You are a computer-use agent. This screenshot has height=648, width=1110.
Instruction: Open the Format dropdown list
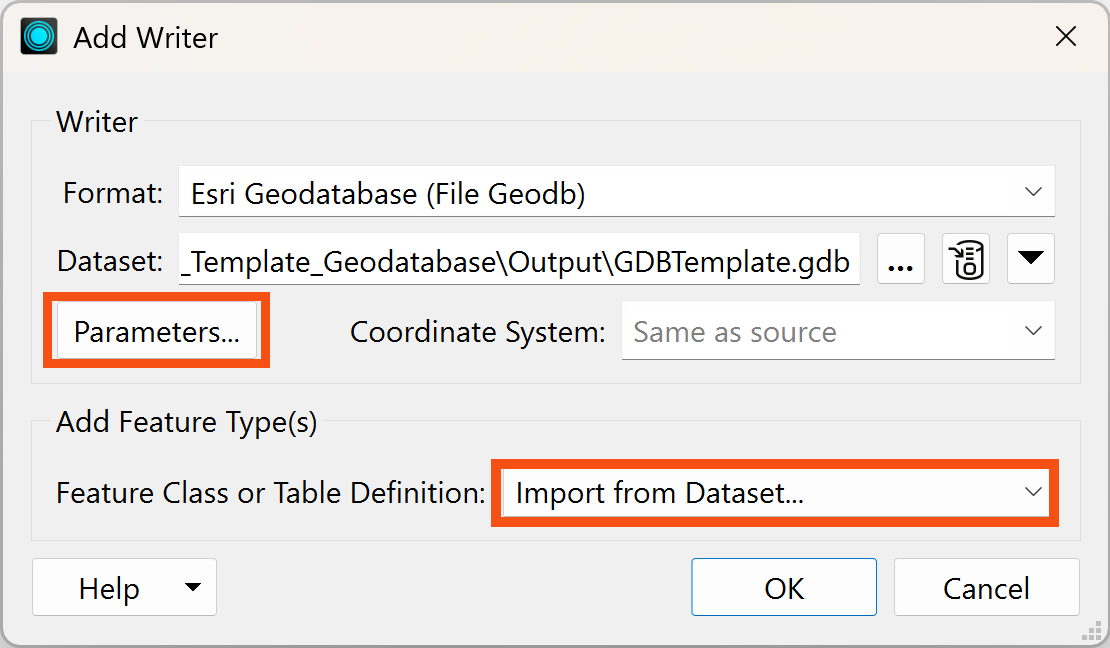(617, 192)
